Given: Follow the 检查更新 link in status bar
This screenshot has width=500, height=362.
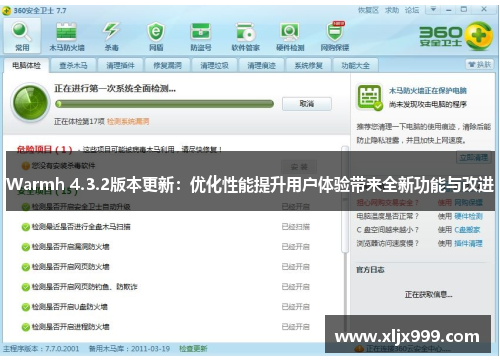Looking at the screenshot, I should tap(193, 349).
